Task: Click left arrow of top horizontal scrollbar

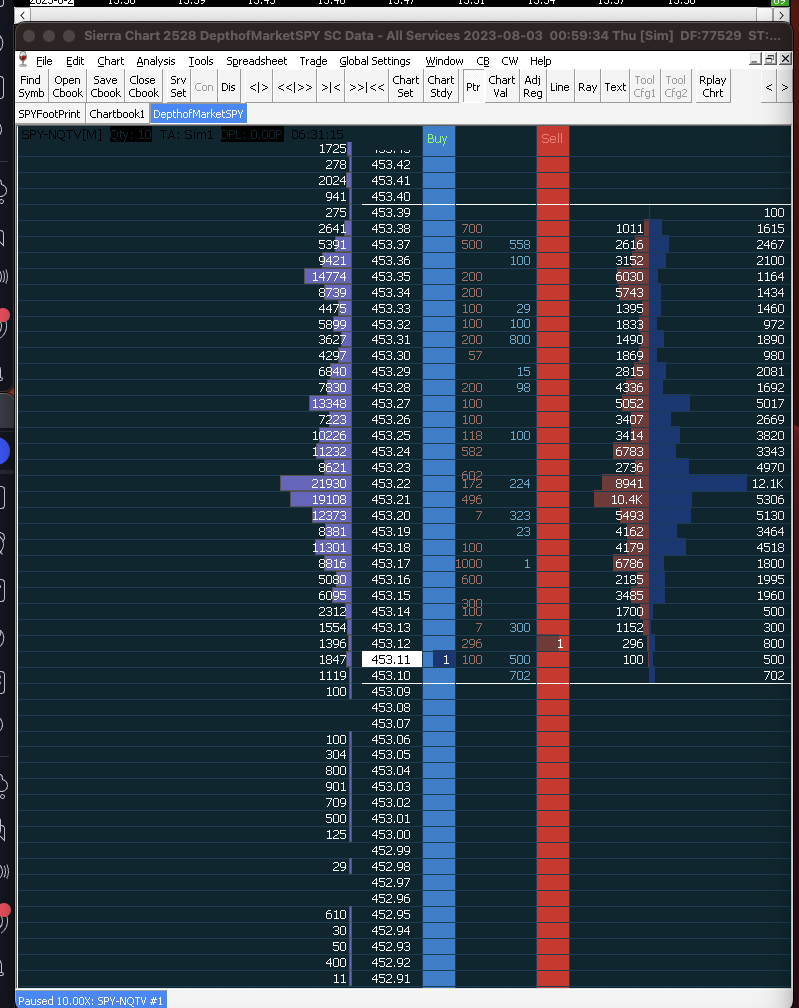Action: pos(22,15)
